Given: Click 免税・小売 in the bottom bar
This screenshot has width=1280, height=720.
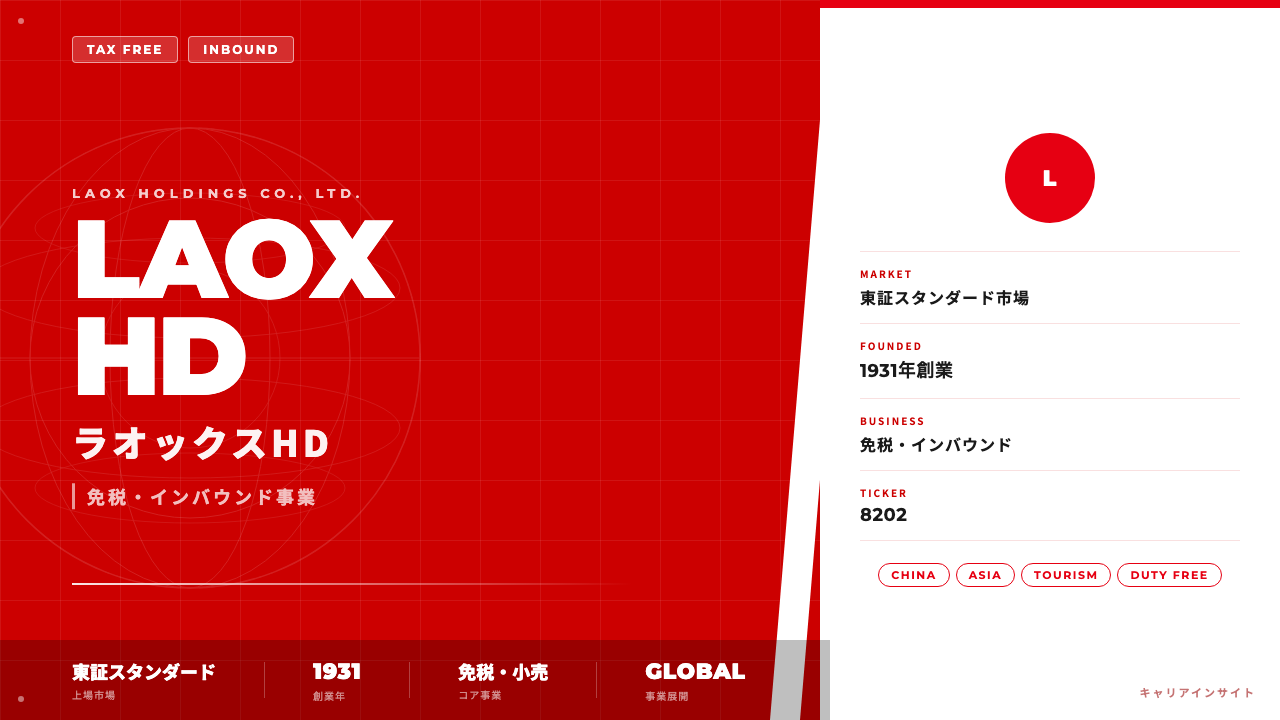Looking at the screenshot, I should coord(503,672).
